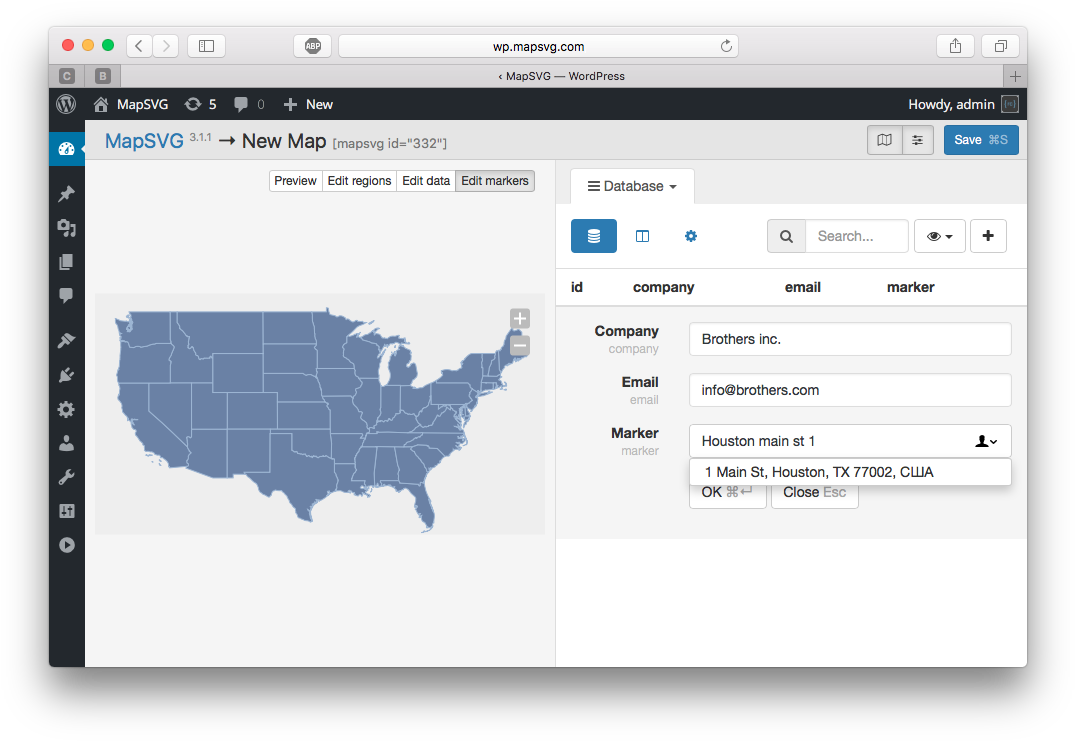Add a new database record with plus

(x=988, y=236)
